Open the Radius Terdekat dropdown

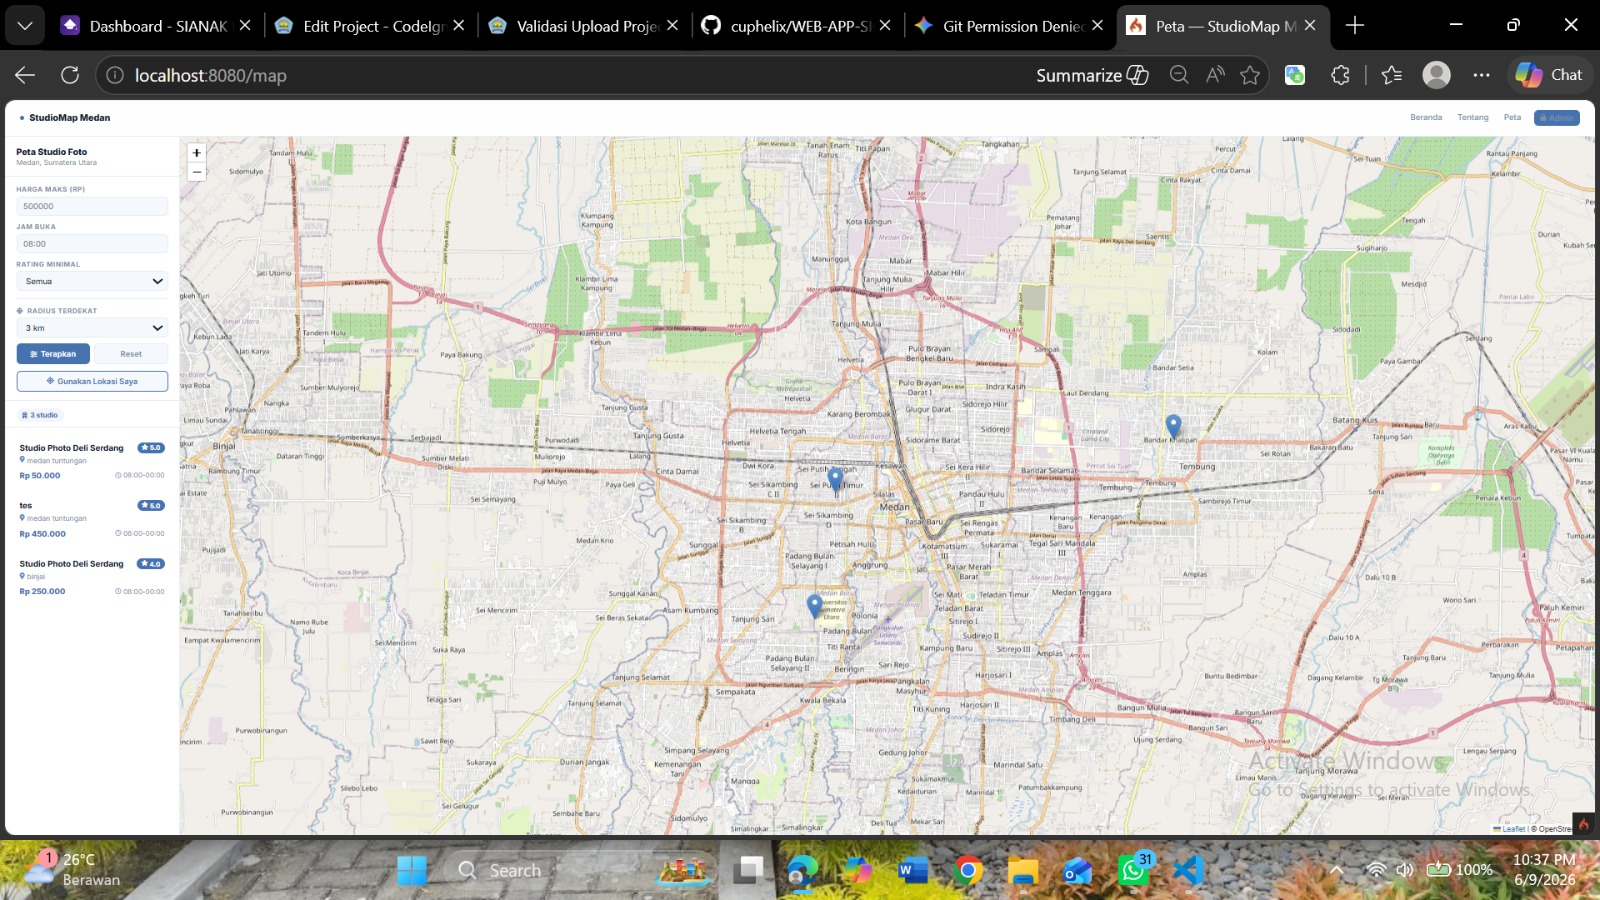coord(92,328)
